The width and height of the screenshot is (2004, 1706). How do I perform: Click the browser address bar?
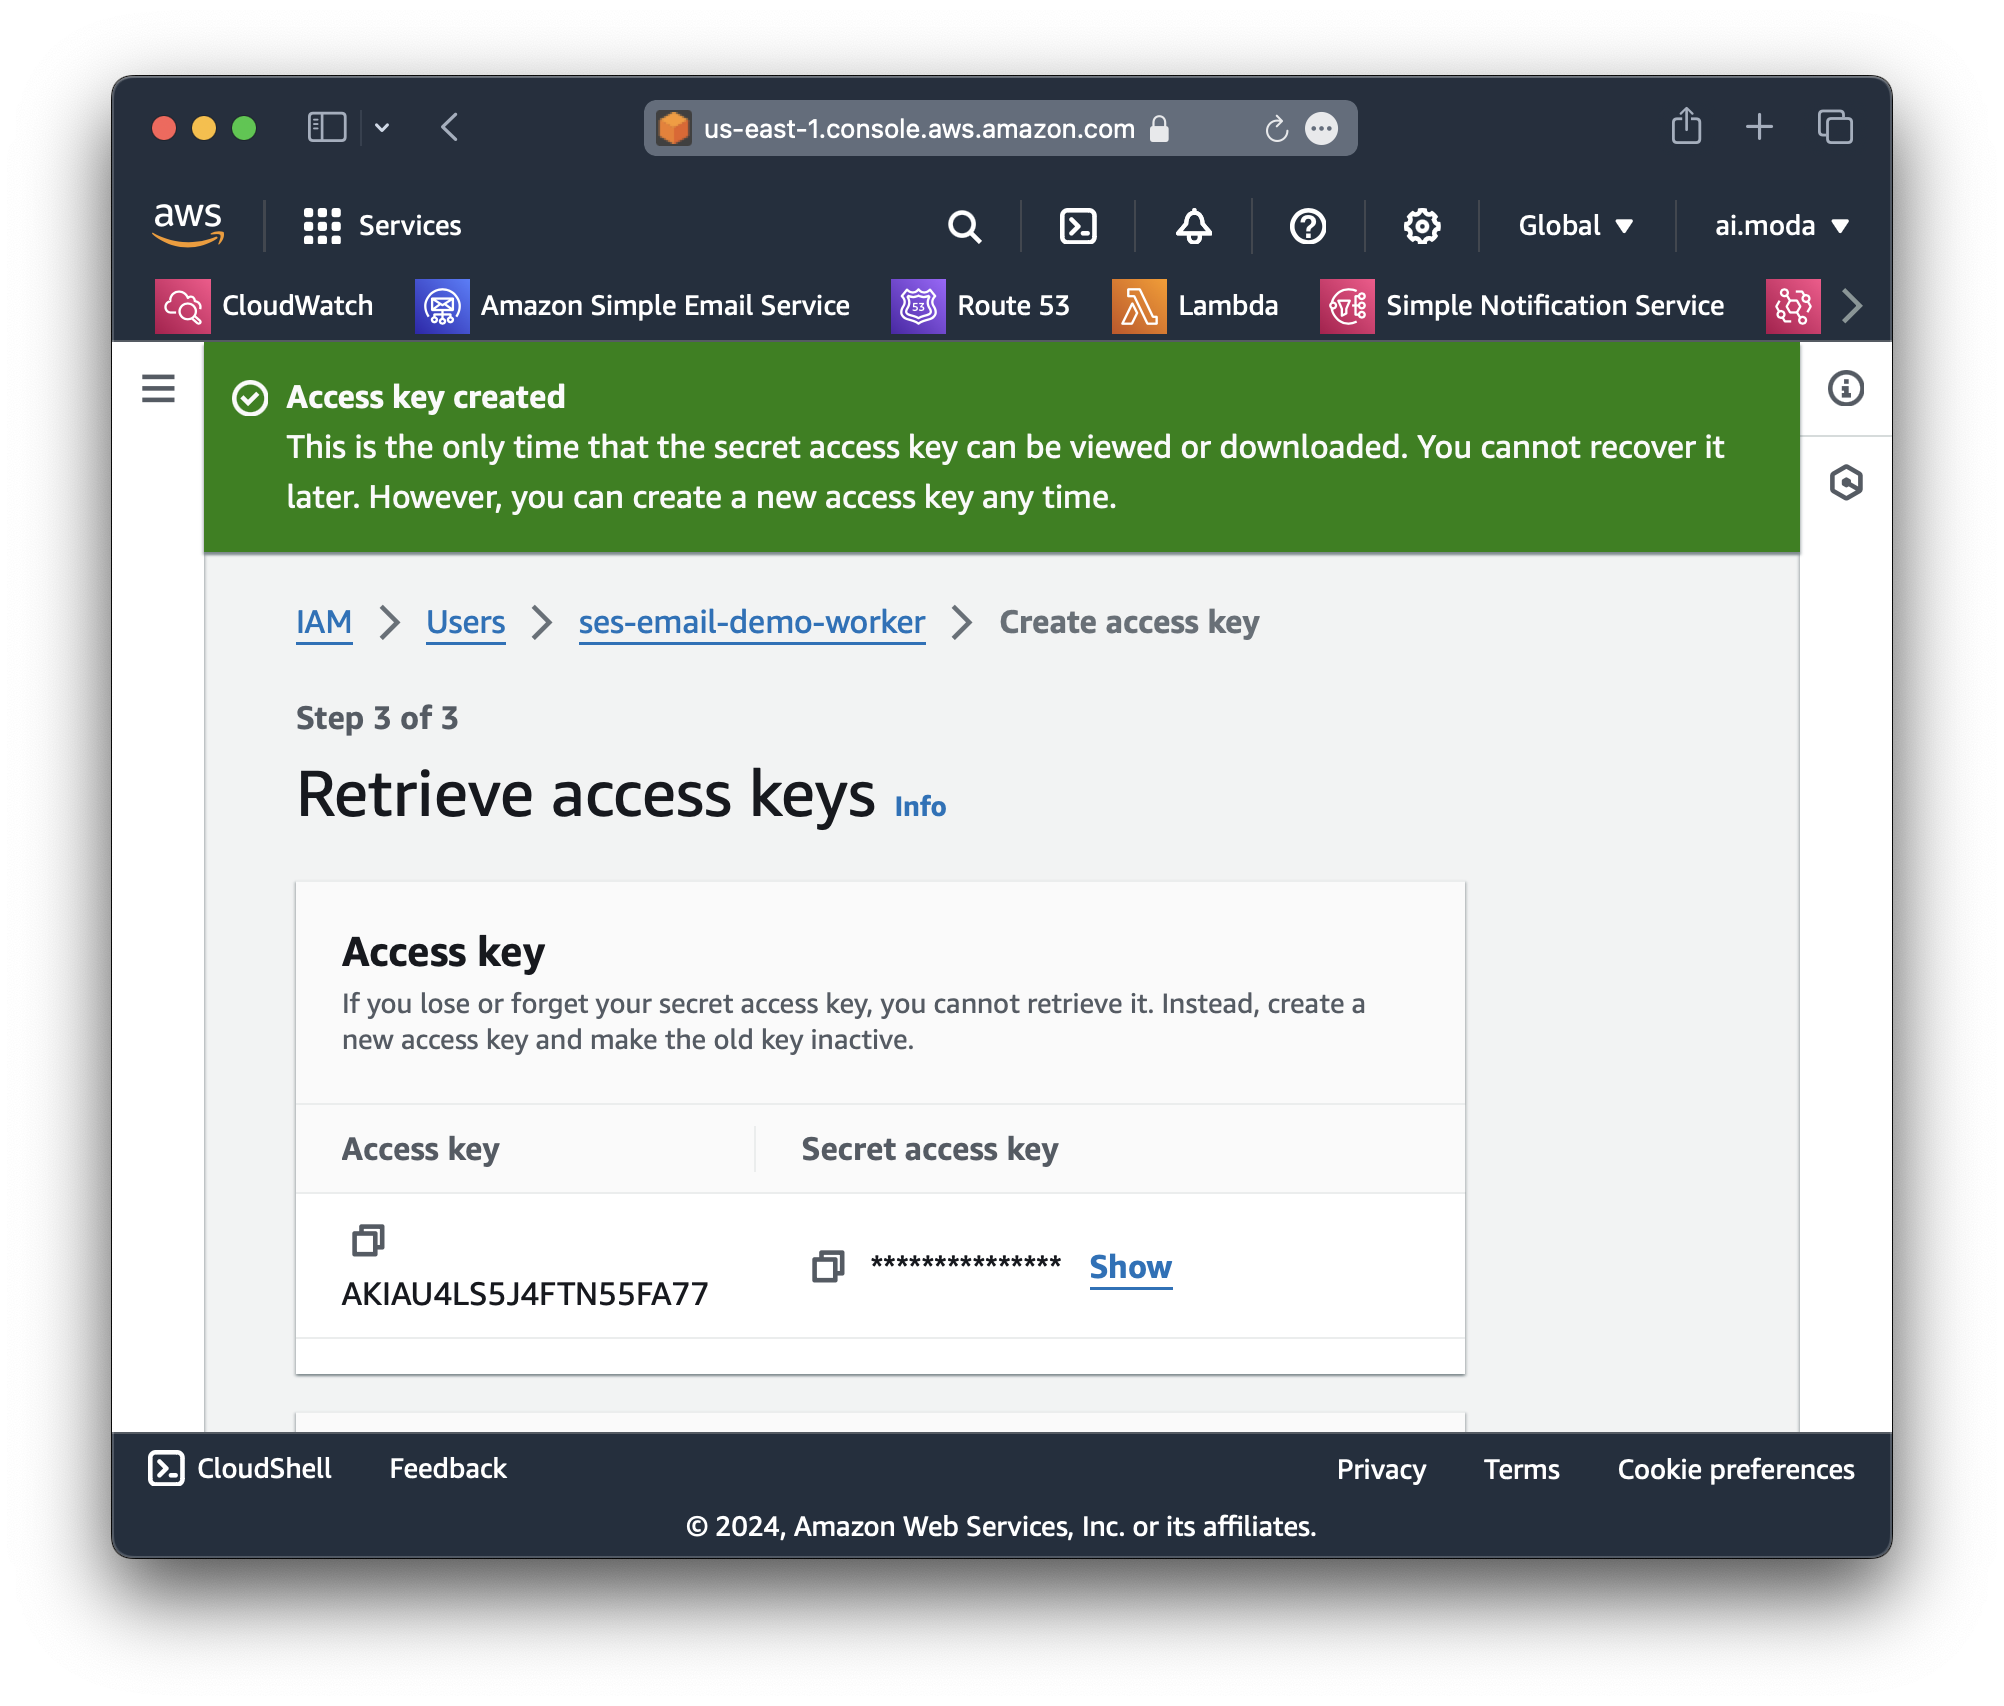pyautogui.click(x=918, y=129)
